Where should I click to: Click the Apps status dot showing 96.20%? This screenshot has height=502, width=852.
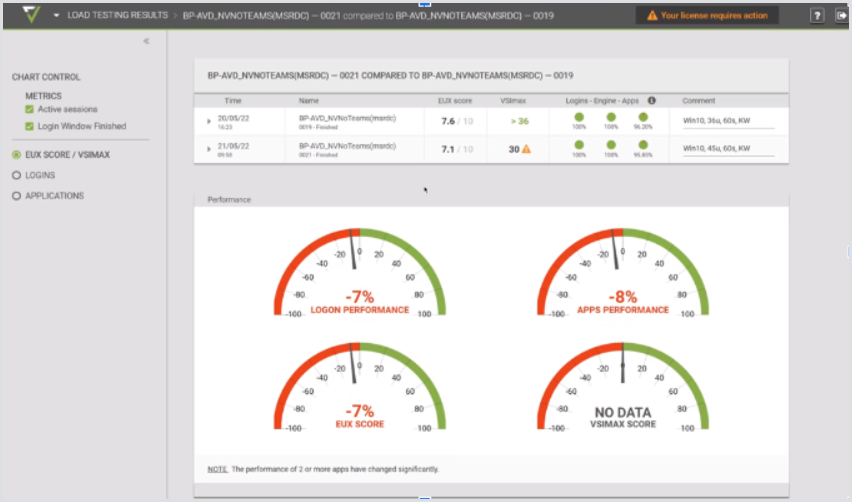click(x=643, y=118)
